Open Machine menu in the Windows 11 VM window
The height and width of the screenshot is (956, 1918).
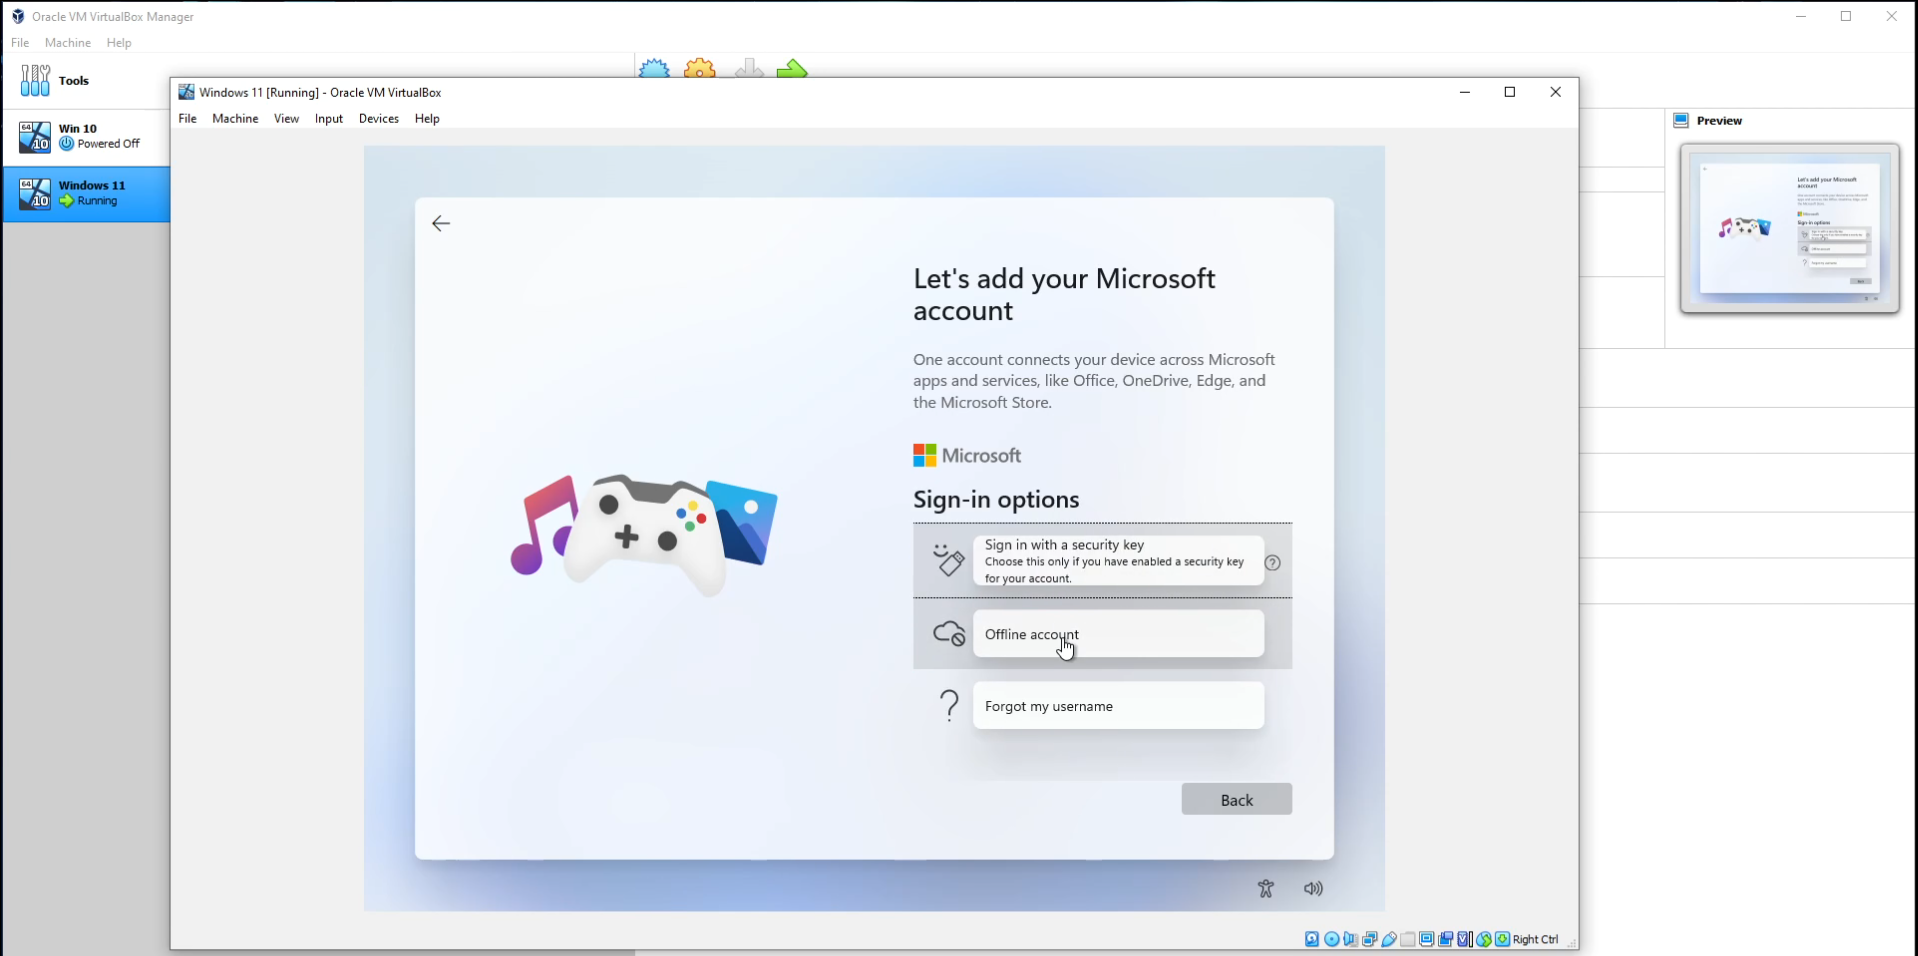click(235, 118)
